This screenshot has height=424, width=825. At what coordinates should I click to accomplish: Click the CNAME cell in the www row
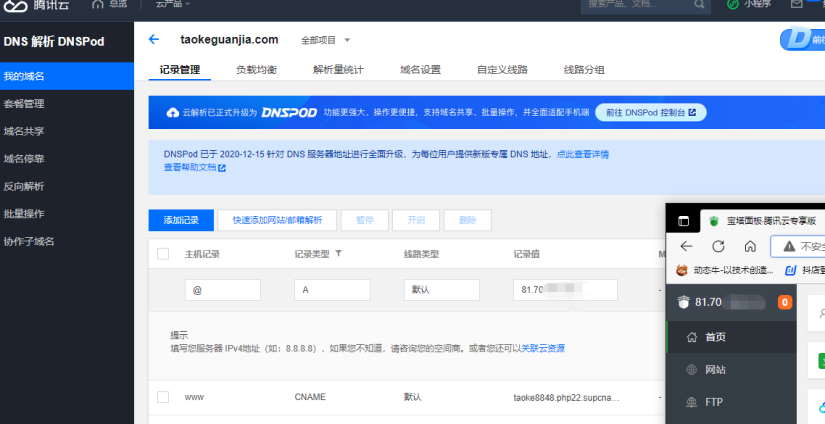coord(310,397)
